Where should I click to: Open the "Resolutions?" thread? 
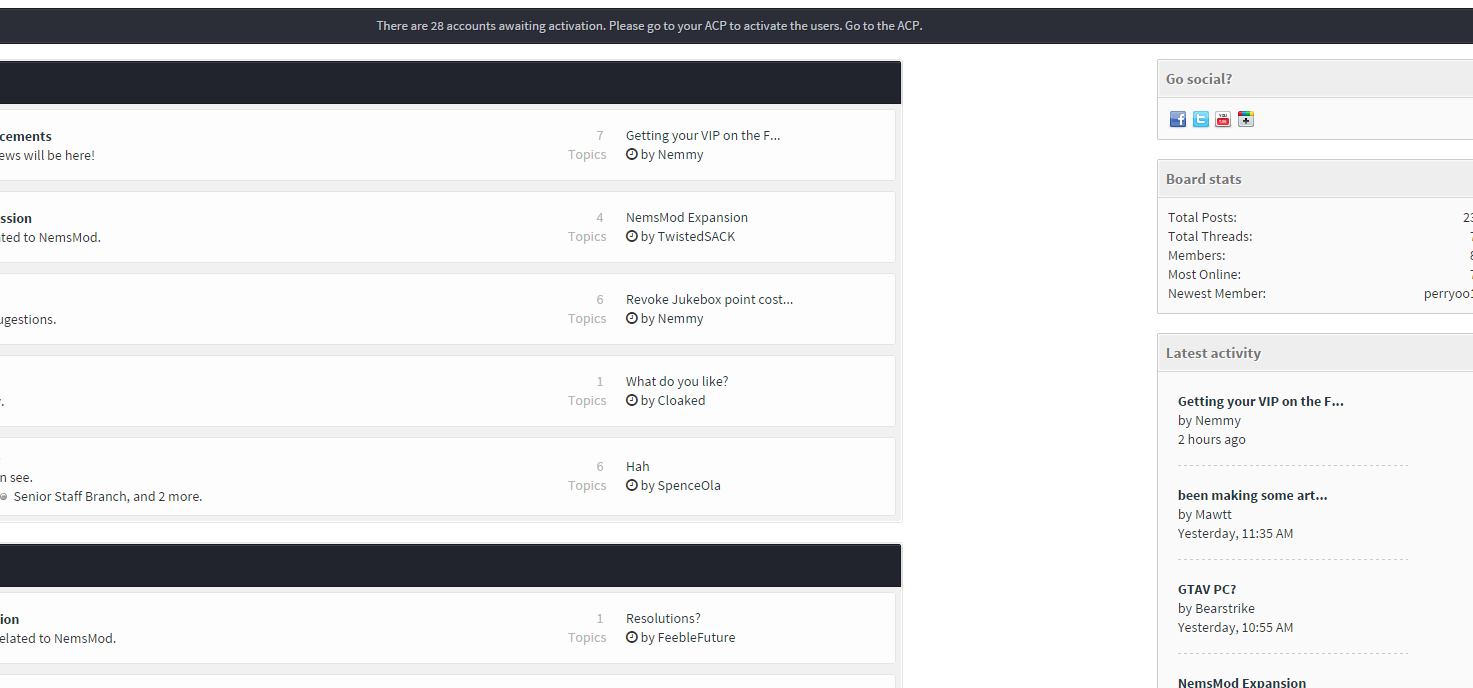(663, 618)
